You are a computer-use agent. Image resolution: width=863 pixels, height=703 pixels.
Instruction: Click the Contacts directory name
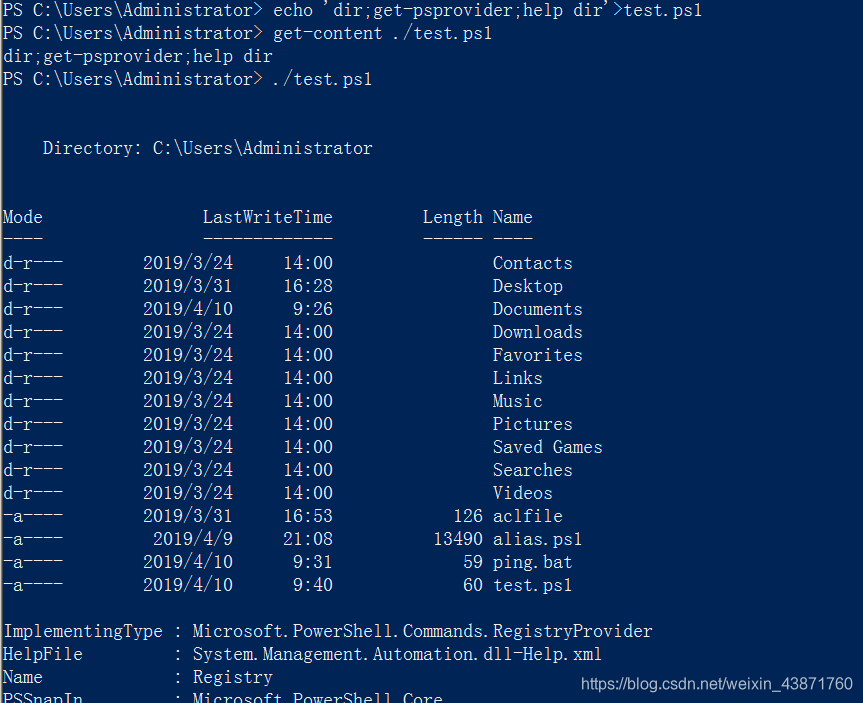532,263
